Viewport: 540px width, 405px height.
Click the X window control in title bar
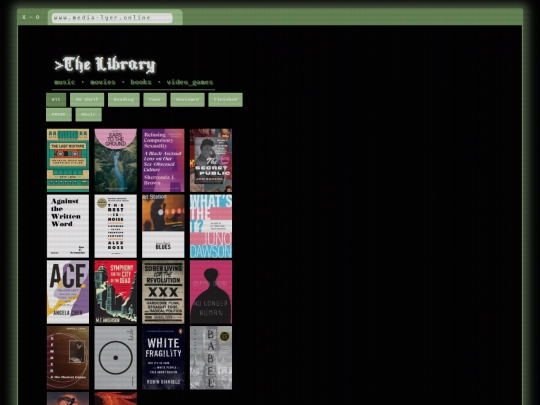tap(24, 17)
